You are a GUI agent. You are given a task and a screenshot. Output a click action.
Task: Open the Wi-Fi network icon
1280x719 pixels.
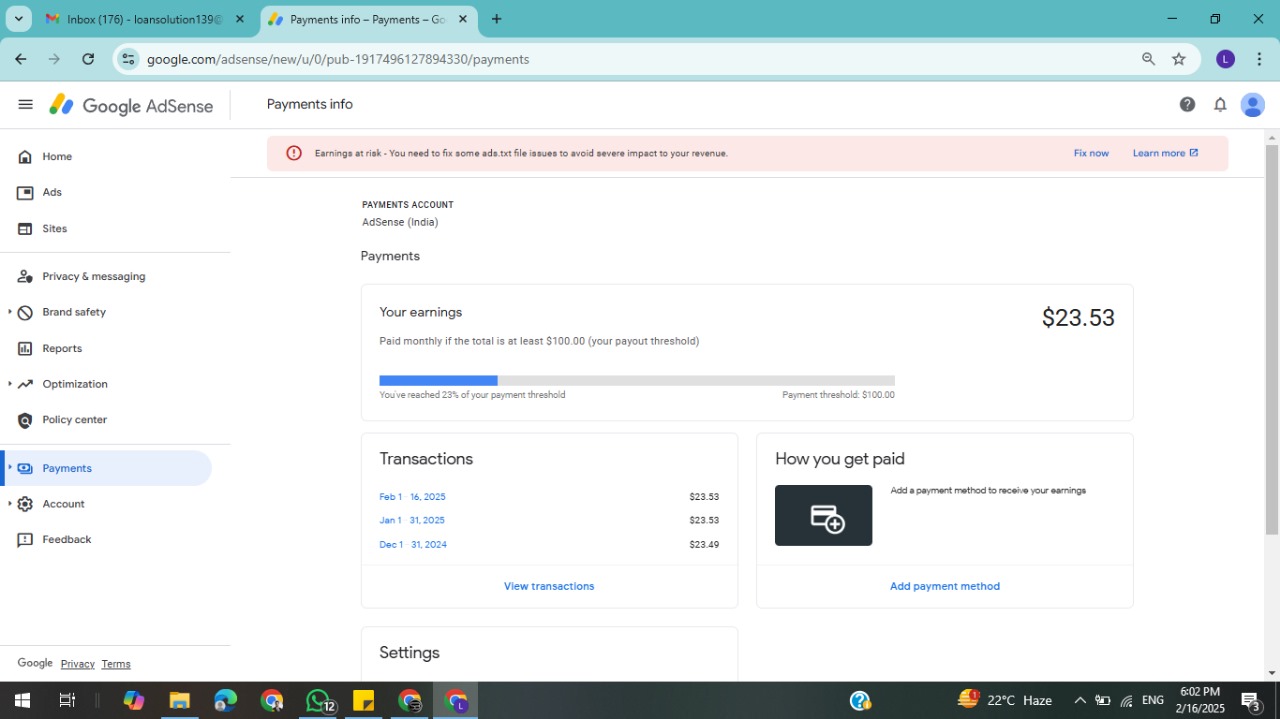click(1127, 700)
